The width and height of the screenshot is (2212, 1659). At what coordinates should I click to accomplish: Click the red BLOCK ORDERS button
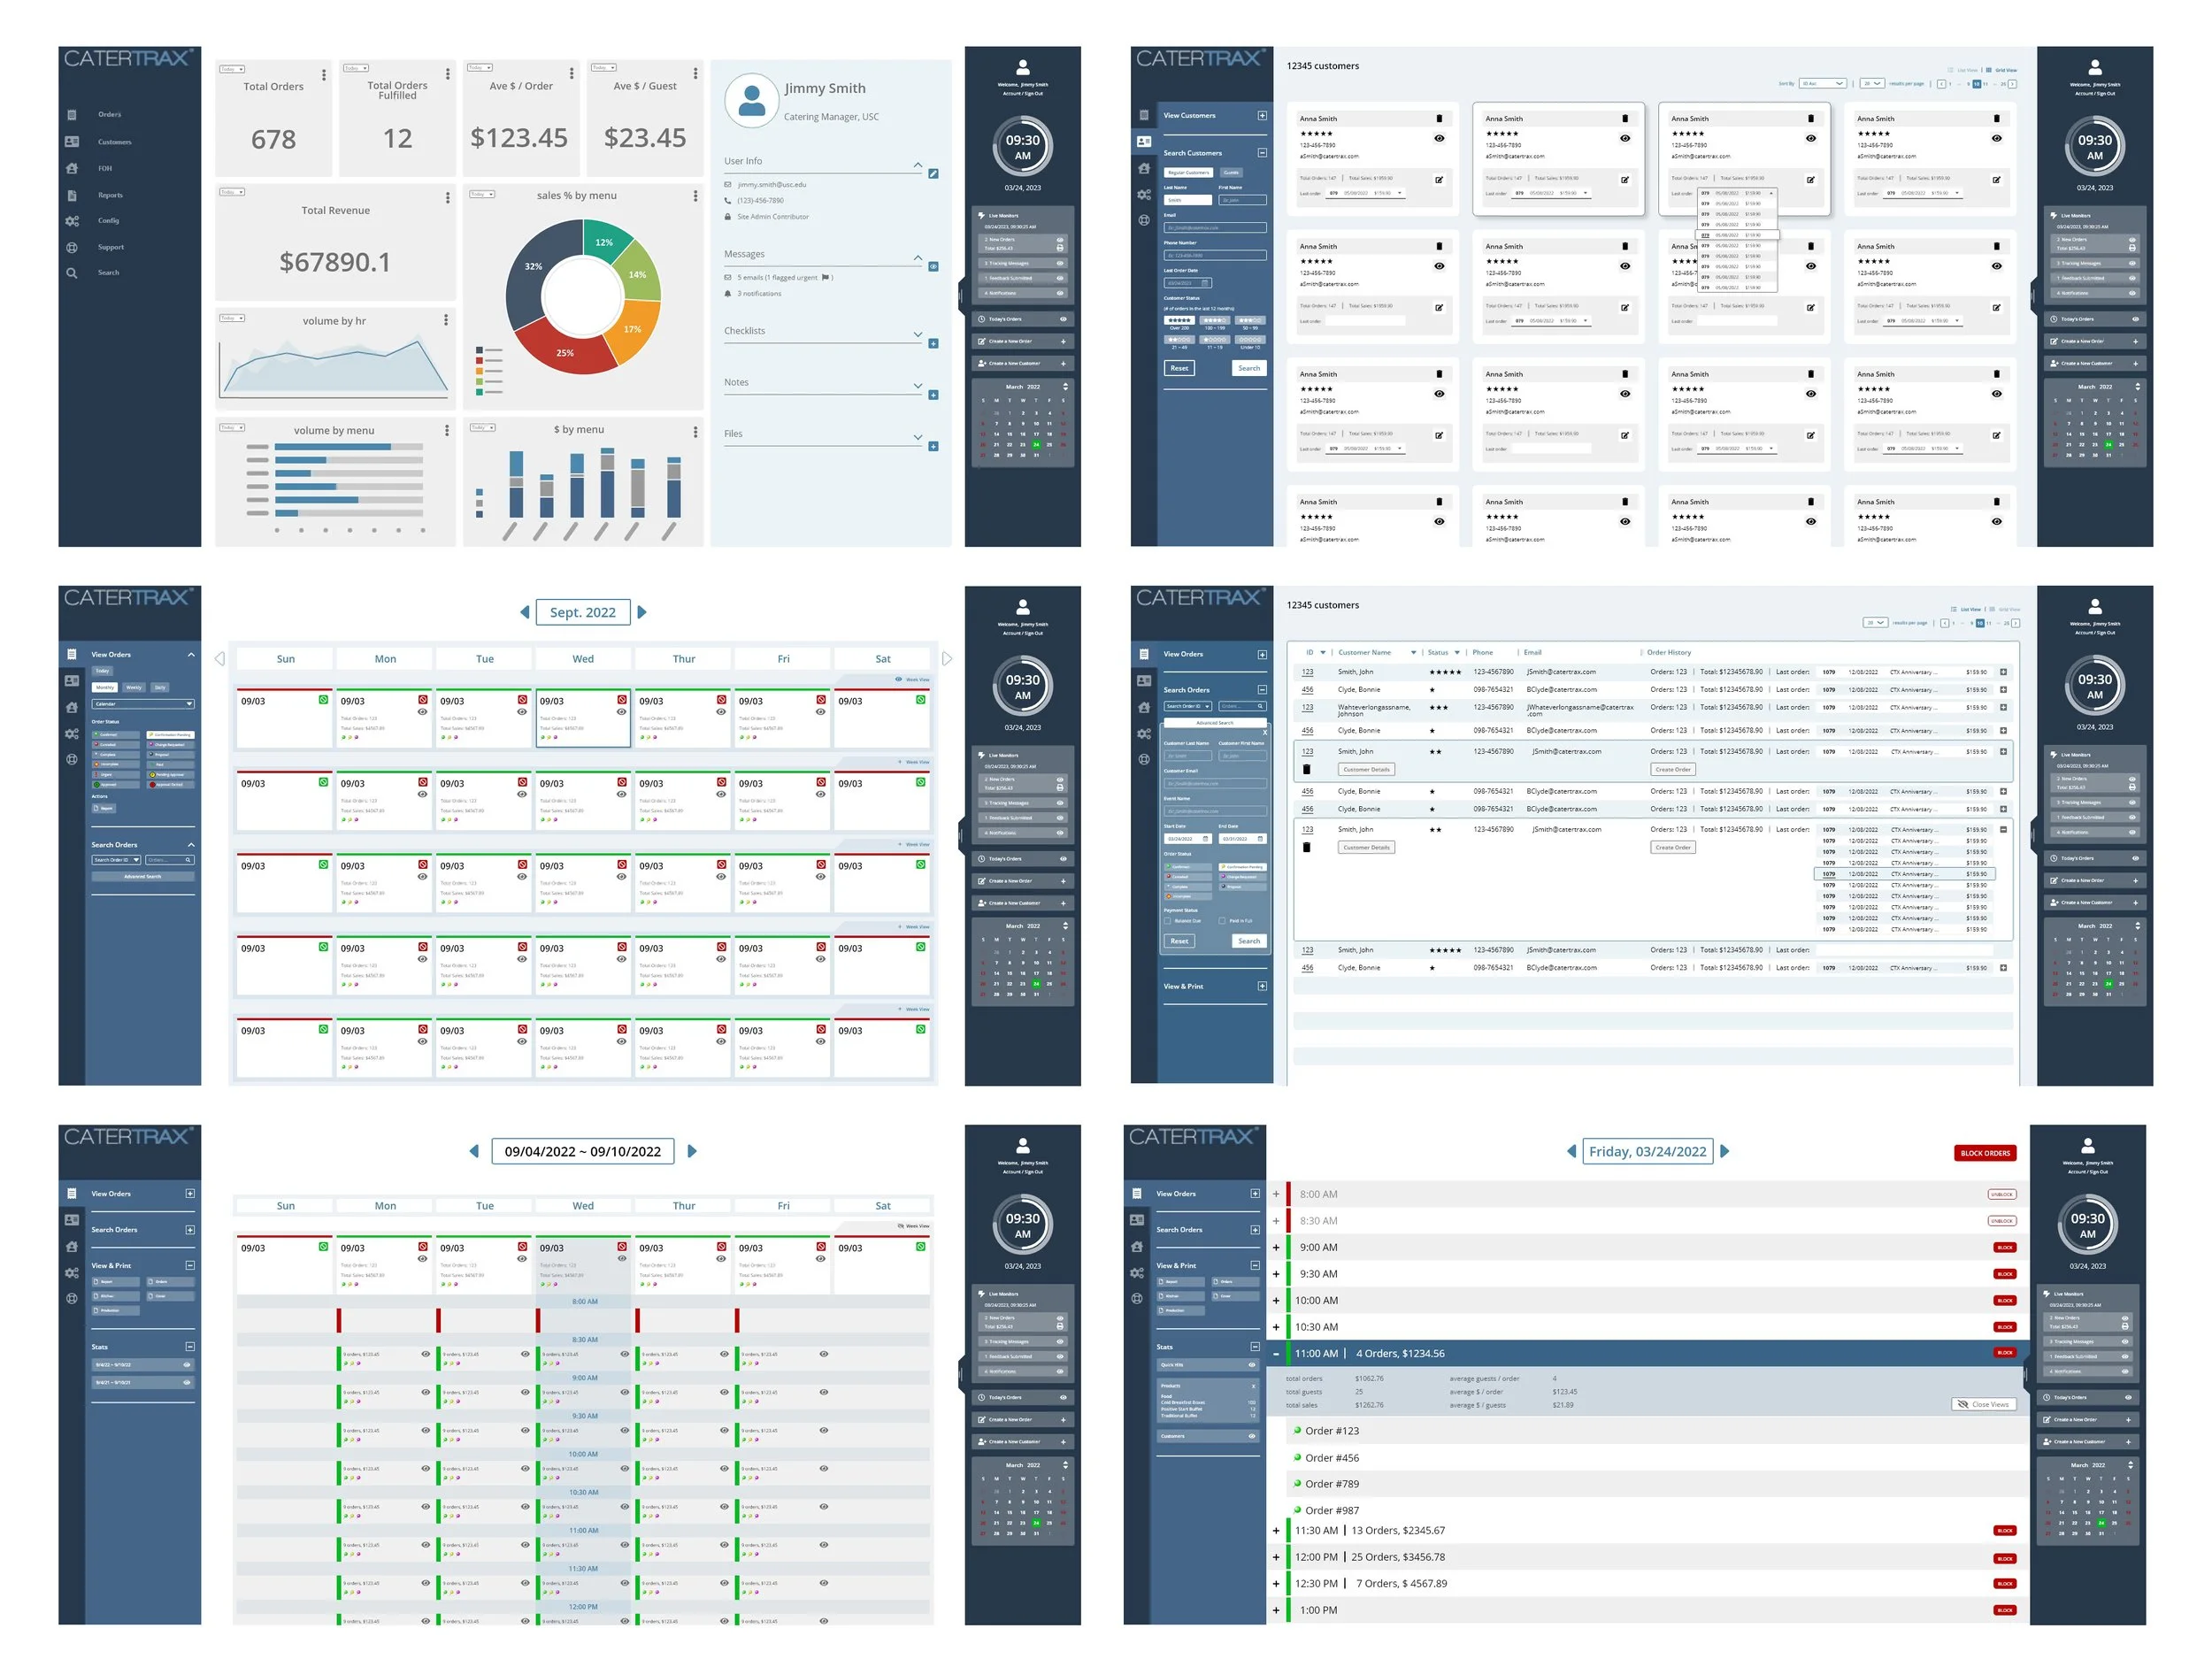pos(1985,1153)
